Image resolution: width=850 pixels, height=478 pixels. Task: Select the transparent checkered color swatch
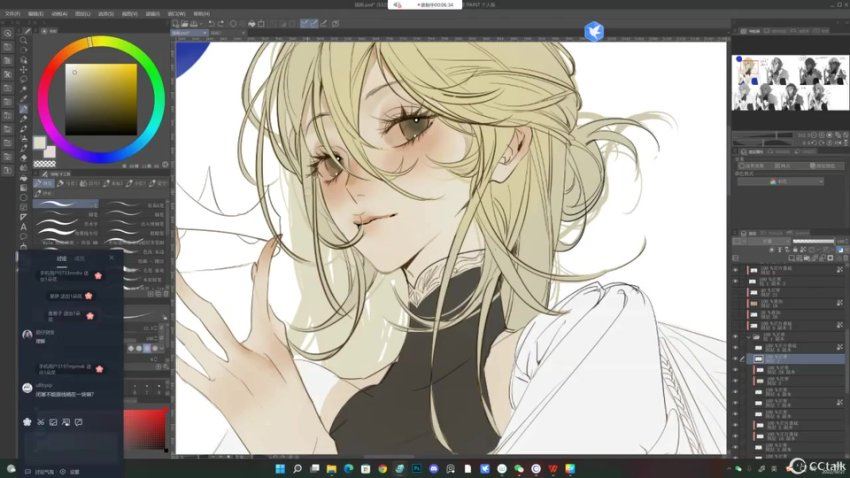tap(44, 164)
